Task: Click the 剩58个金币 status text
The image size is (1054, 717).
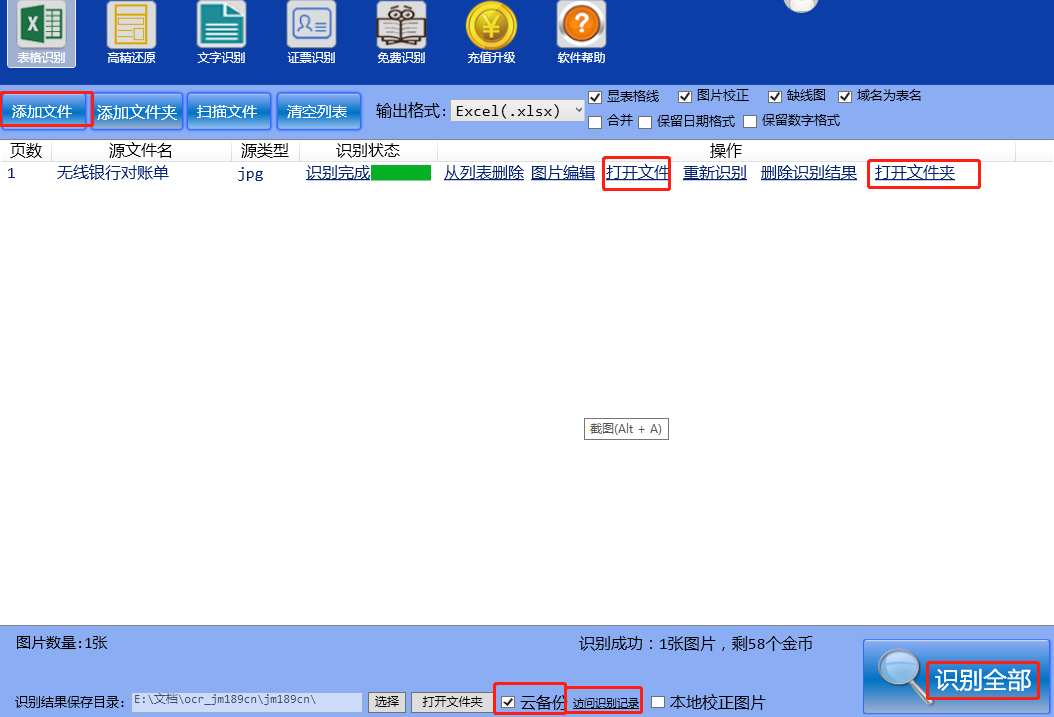Action: click(772, 644)
